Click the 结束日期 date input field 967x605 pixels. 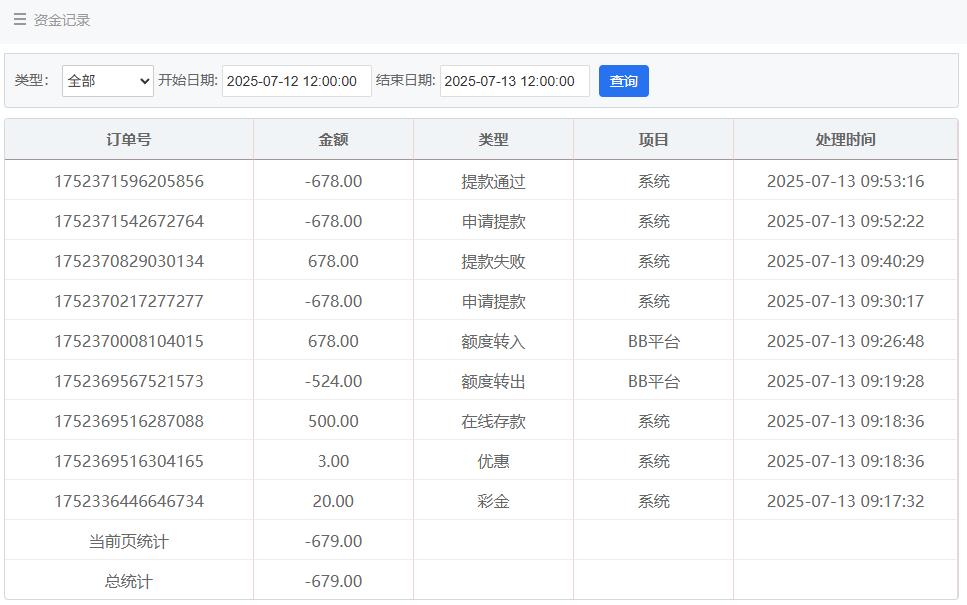pyautogui.click(x=514, y=81)
